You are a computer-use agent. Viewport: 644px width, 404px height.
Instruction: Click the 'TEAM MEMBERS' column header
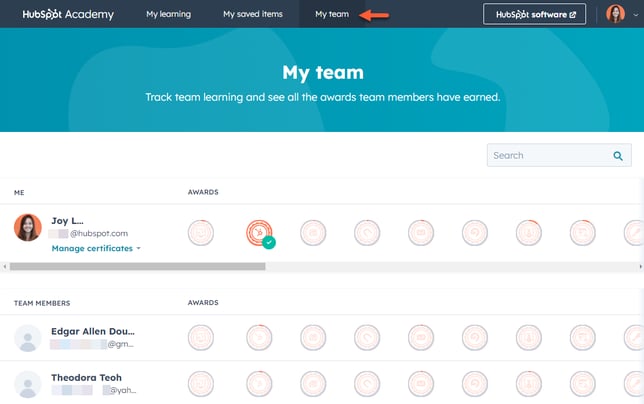click(42, 303)
